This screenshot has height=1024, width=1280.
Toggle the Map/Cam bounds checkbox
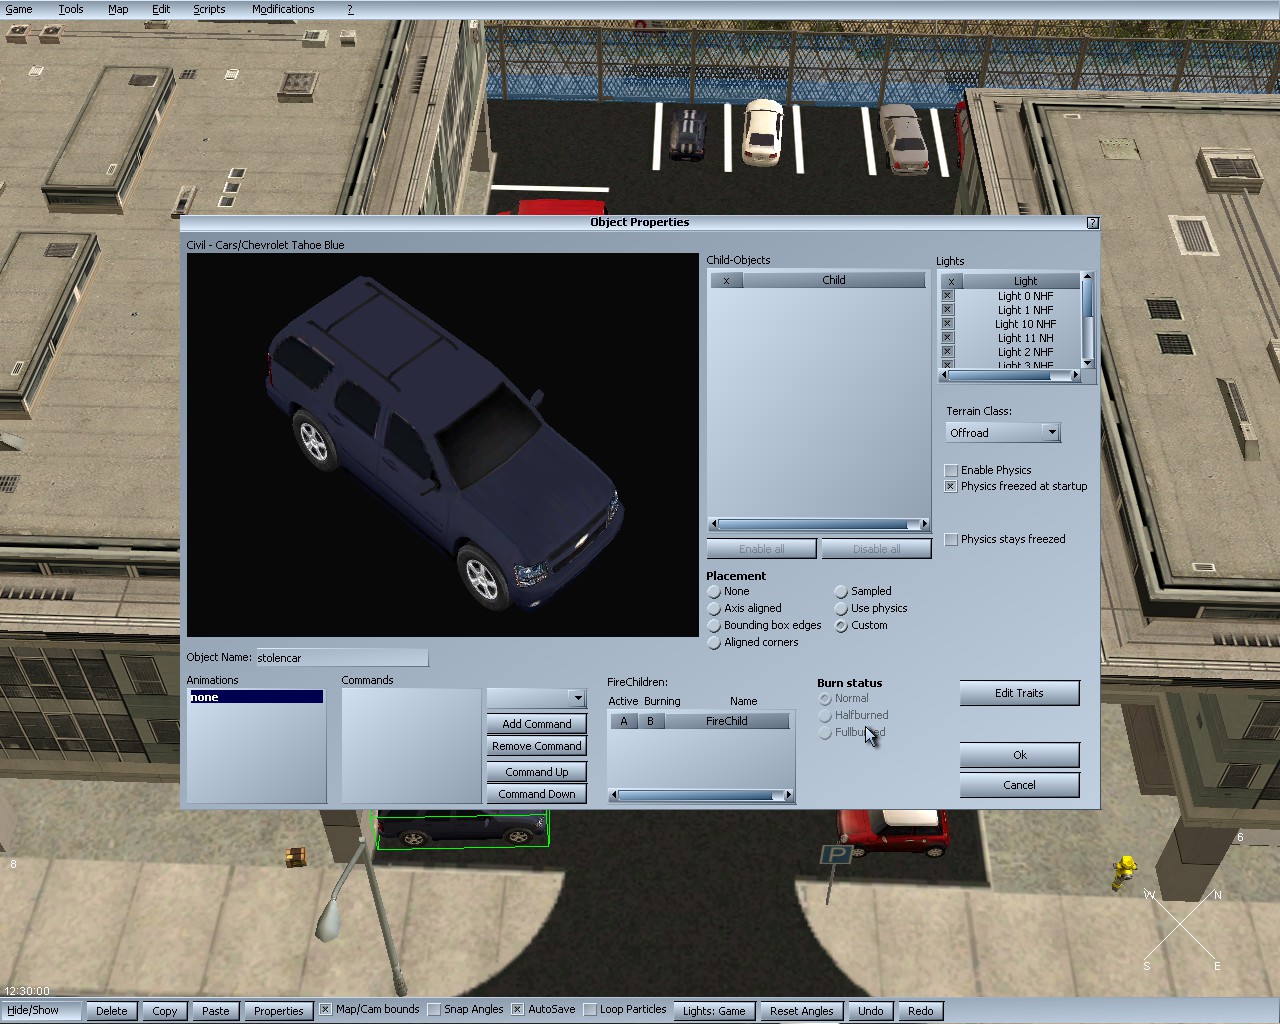(x=325, y=1010)
